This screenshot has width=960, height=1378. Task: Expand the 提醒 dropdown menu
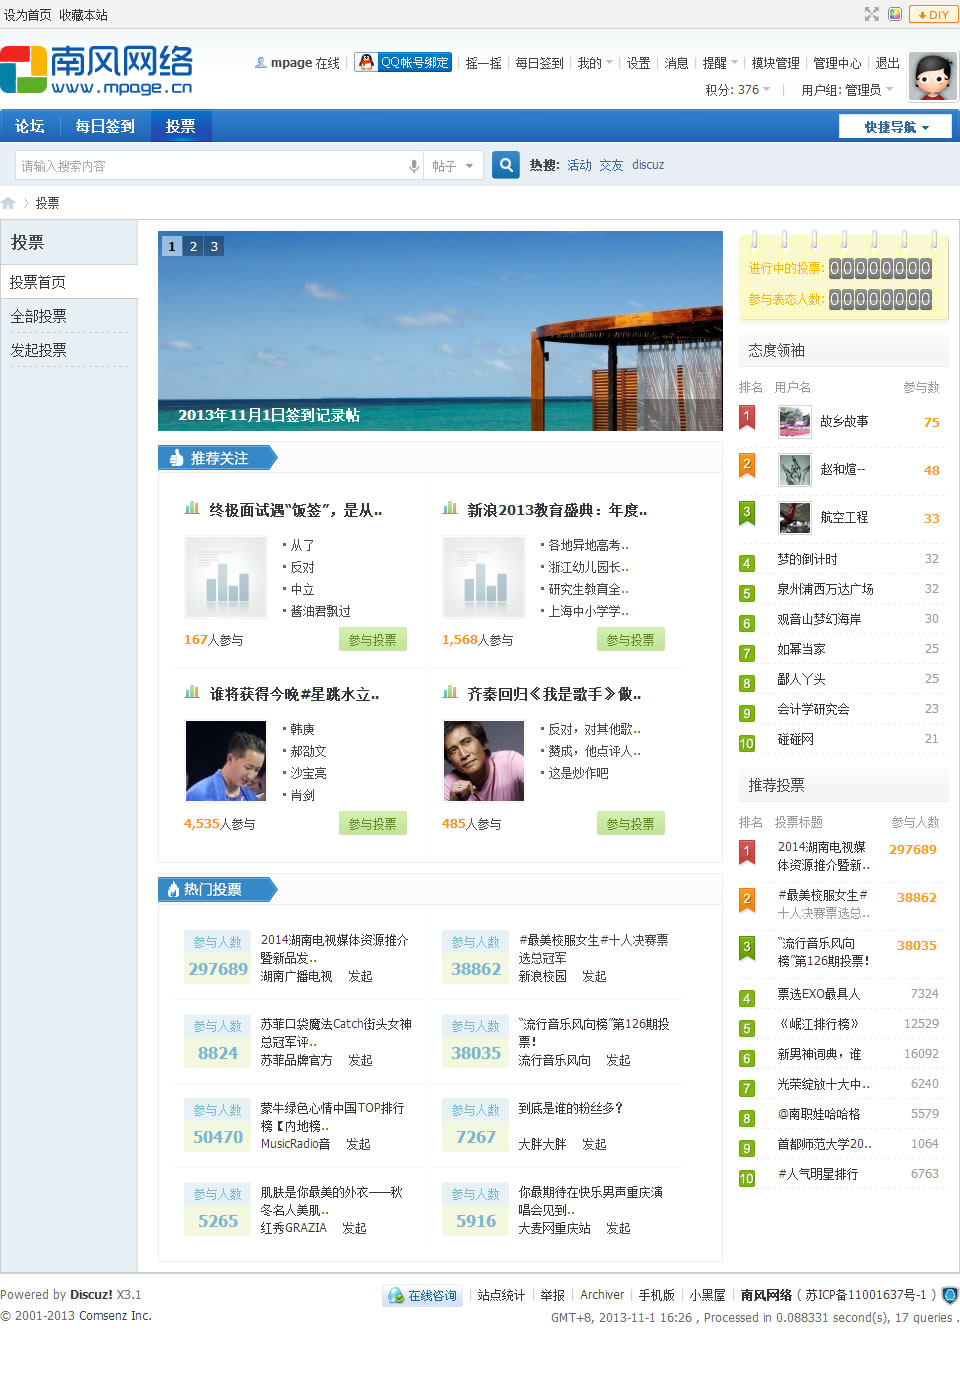[x=720, y=63]
